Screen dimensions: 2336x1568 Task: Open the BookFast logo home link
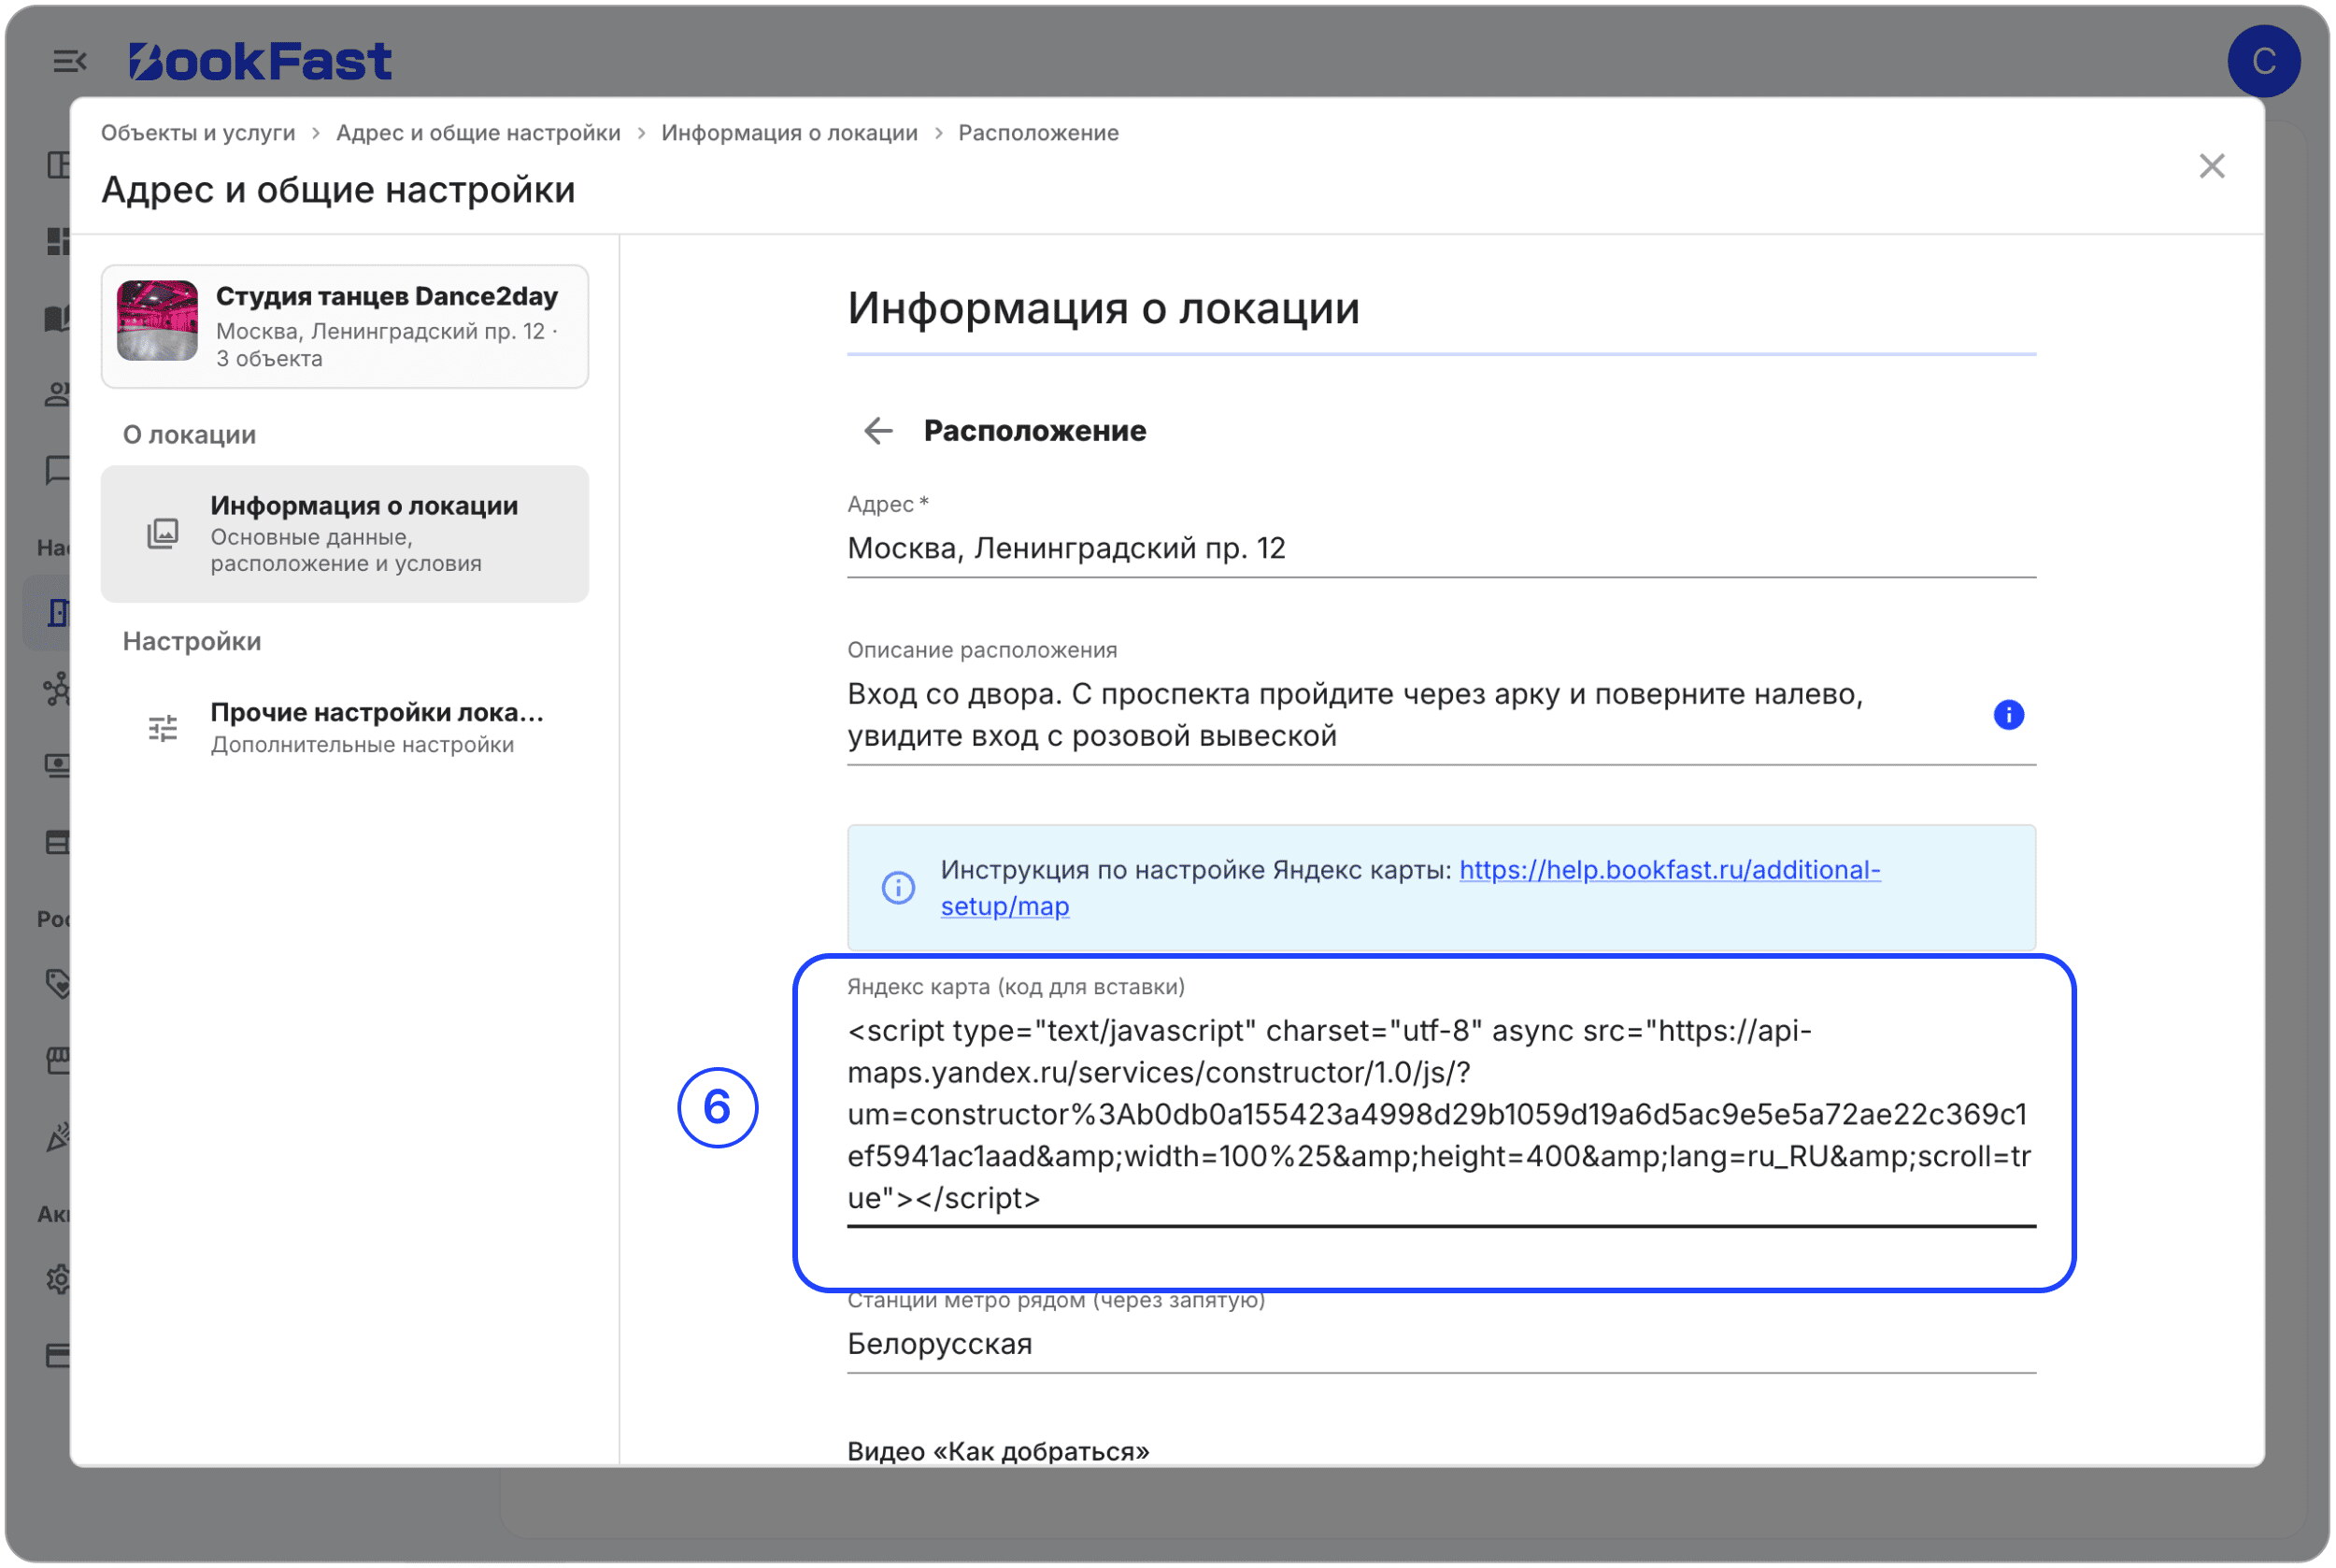point(260,61)
